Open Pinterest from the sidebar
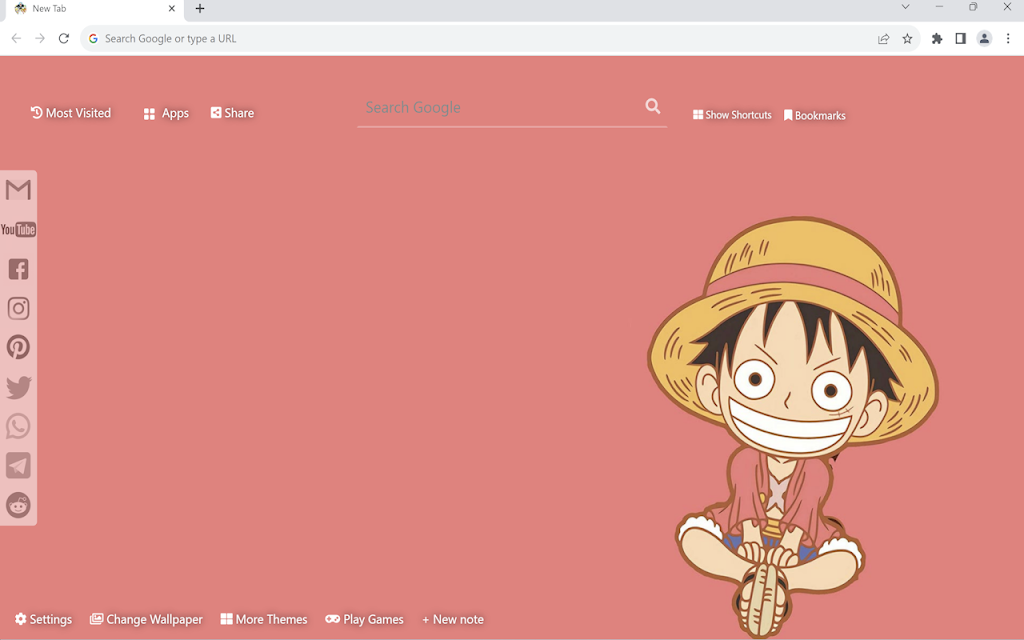 point(18,347)
